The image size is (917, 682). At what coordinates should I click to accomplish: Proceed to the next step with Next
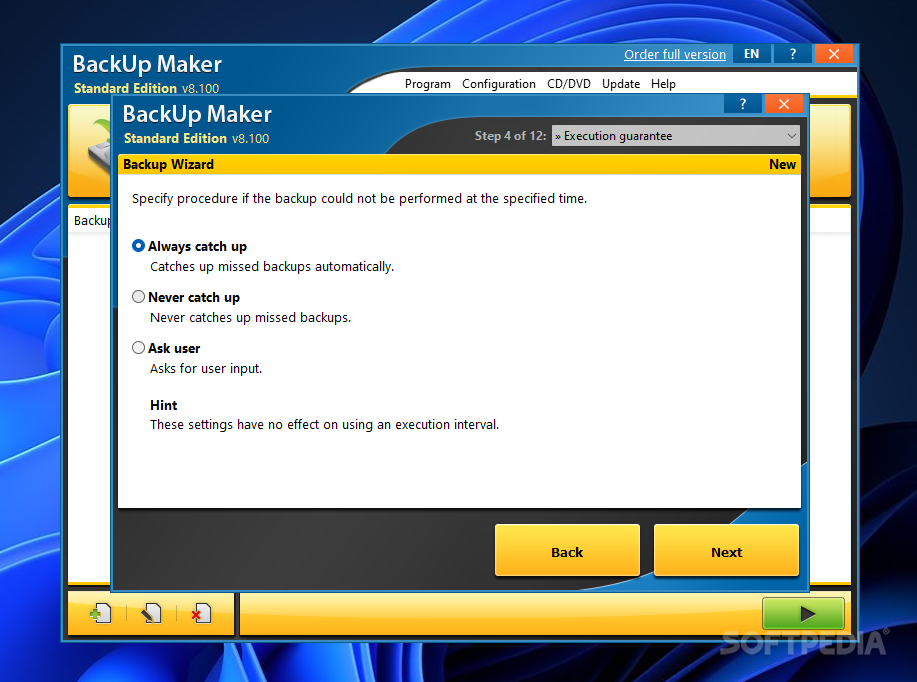(x=726, y=550)
